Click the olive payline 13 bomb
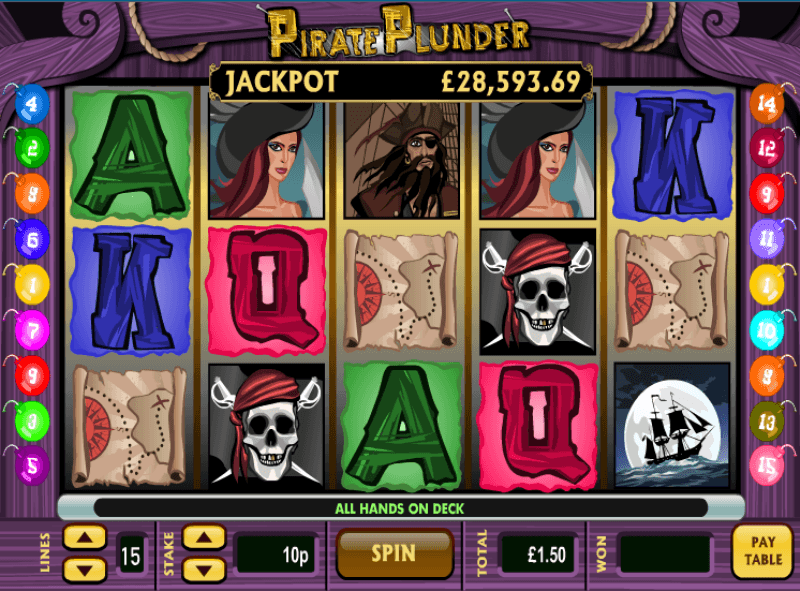800x591 pixels. click(x=767, y=422)
